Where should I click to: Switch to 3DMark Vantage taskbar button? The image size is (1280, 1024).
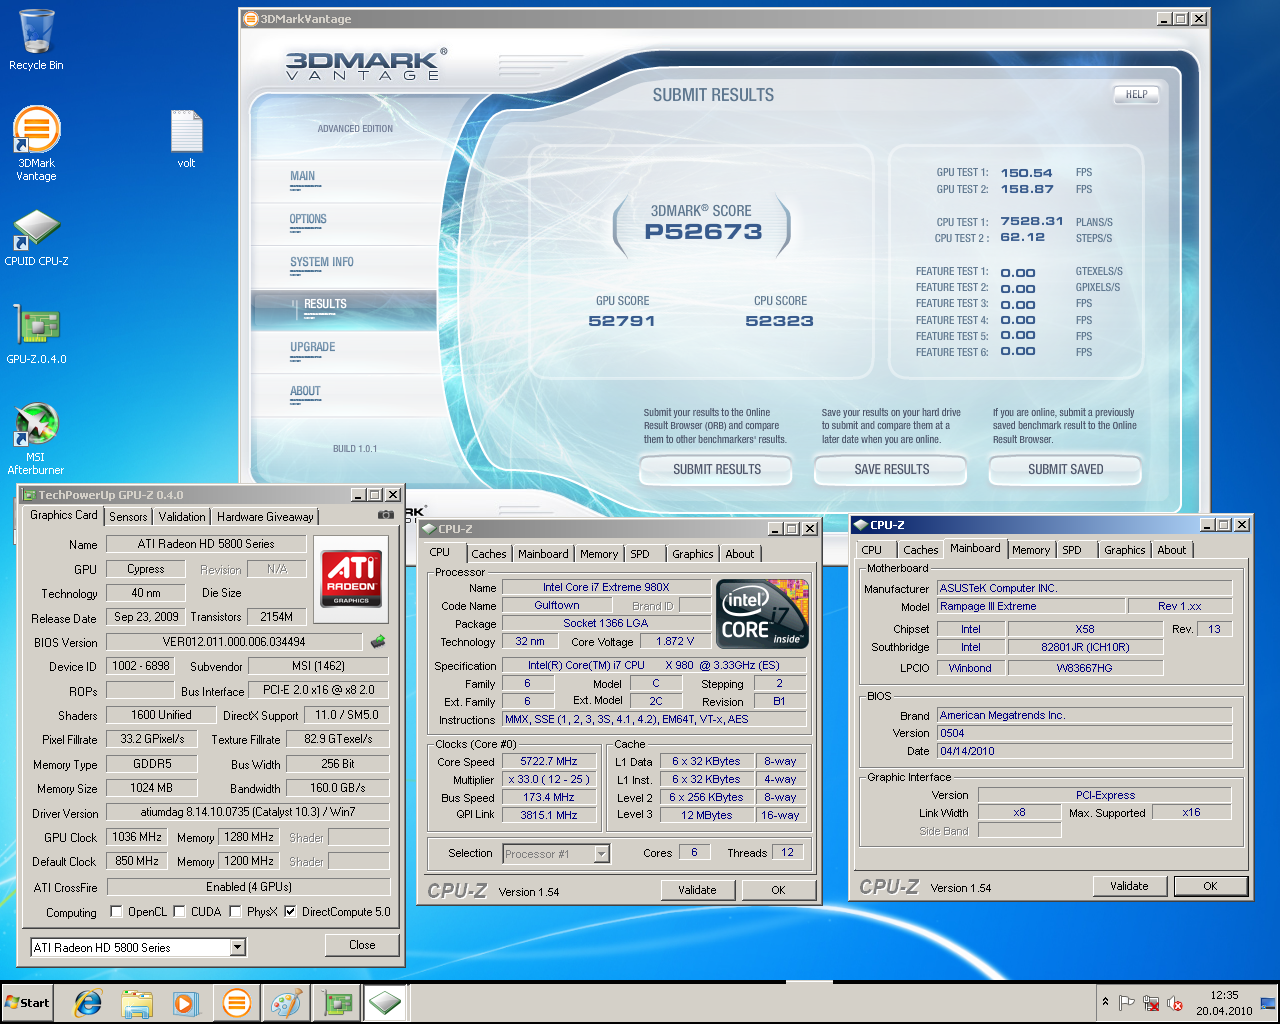point(236,1003)
